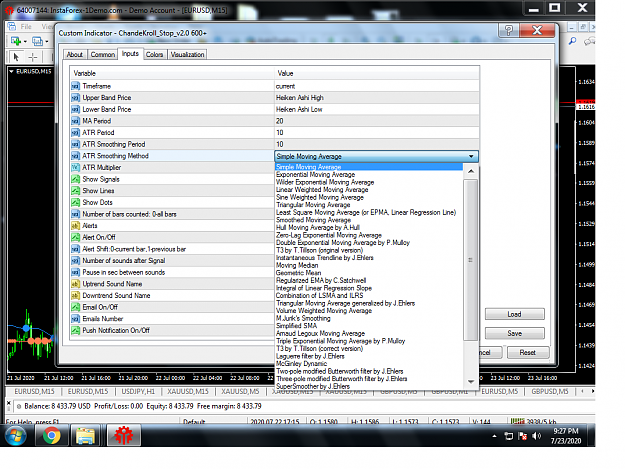
Task: Click the MA Period variable icon
Action: coord(75,121)
